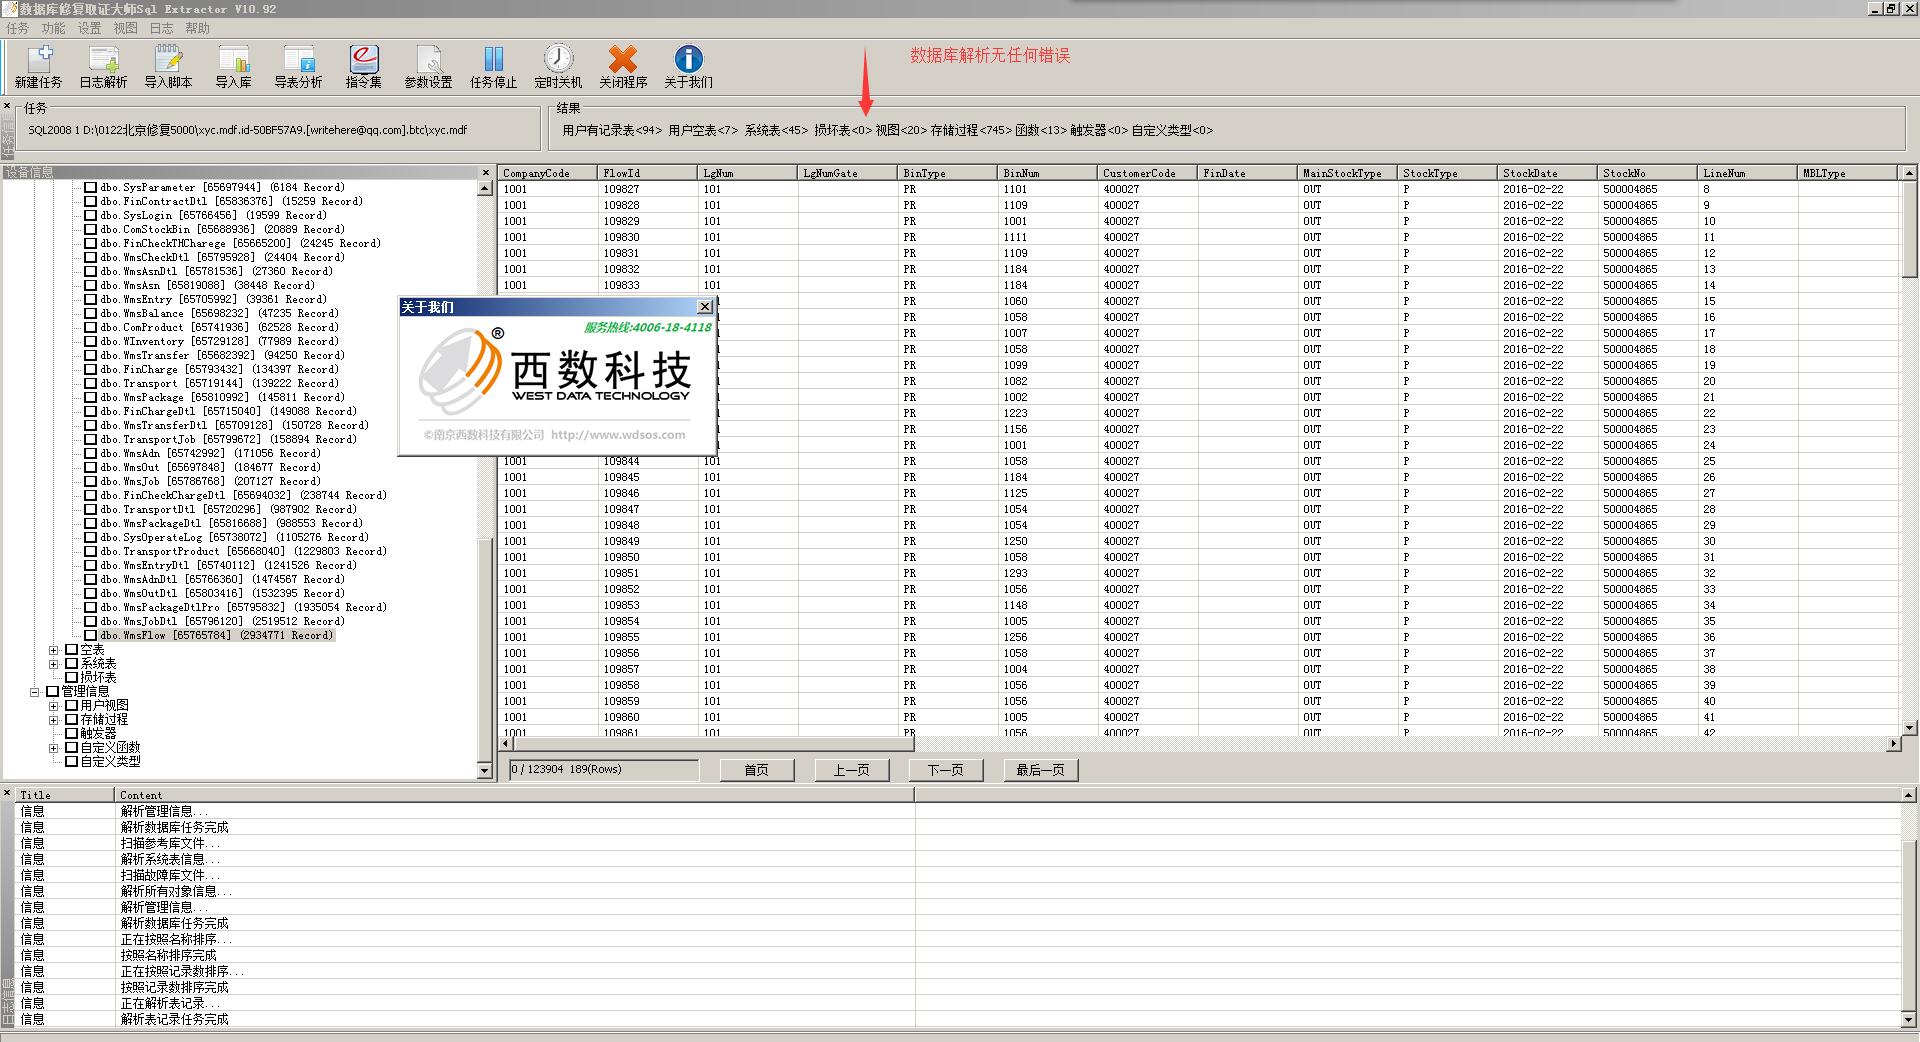Image resolution: width=1920 pixels, height=1042 pixels.
Task: Open 关于我们 info icon in toolbar
Action: [x=688, y=66]
